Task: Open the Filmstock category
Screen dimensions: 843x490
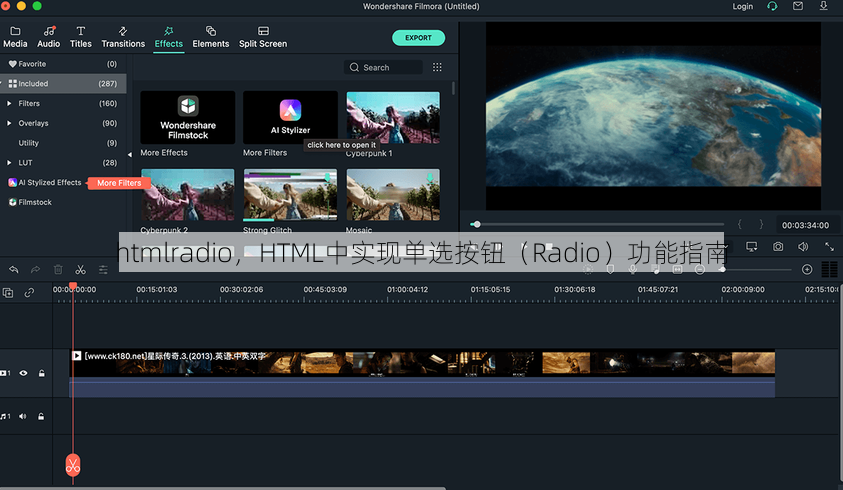Action: click(x=30, y=202)
